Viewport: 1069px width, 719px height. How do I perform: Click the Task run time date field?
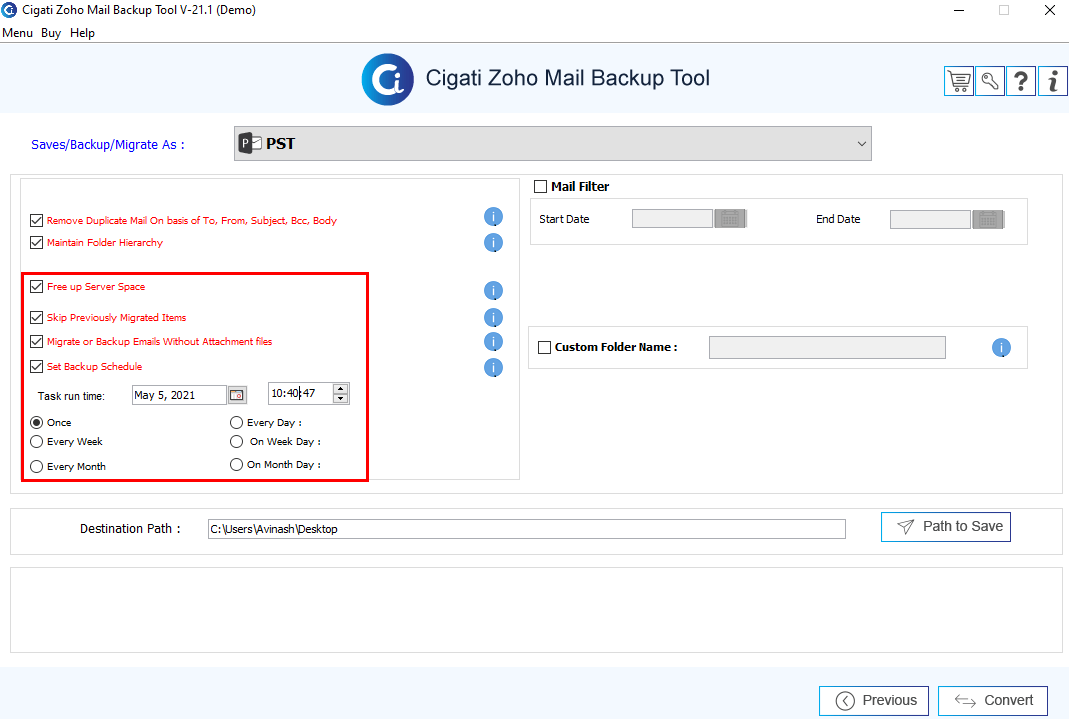pyautogui.click(x=179, y=395)
